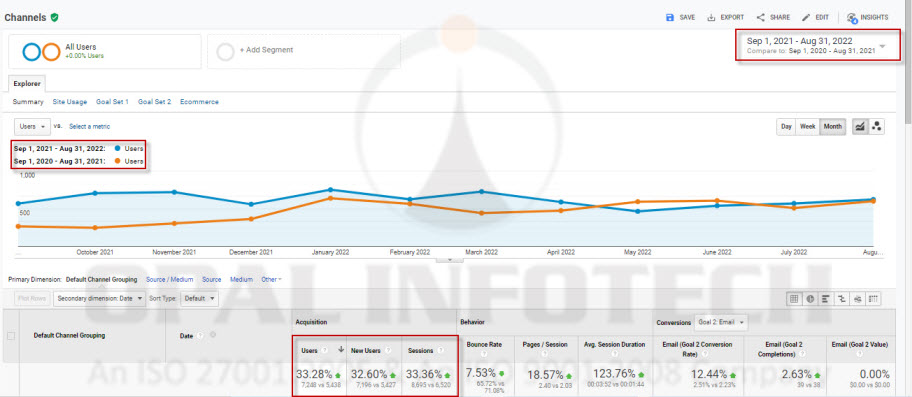Select the Ecommerce sub-tab

pos(200,102)
